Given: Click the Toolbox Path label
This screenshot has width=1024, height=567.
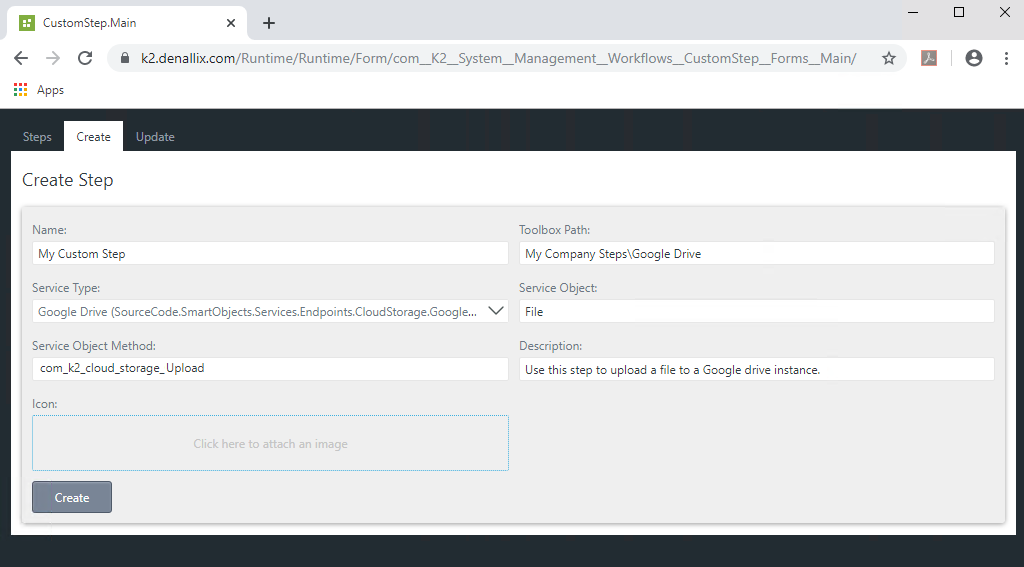Looking at the screenshot, I should (x=554, y=230).
